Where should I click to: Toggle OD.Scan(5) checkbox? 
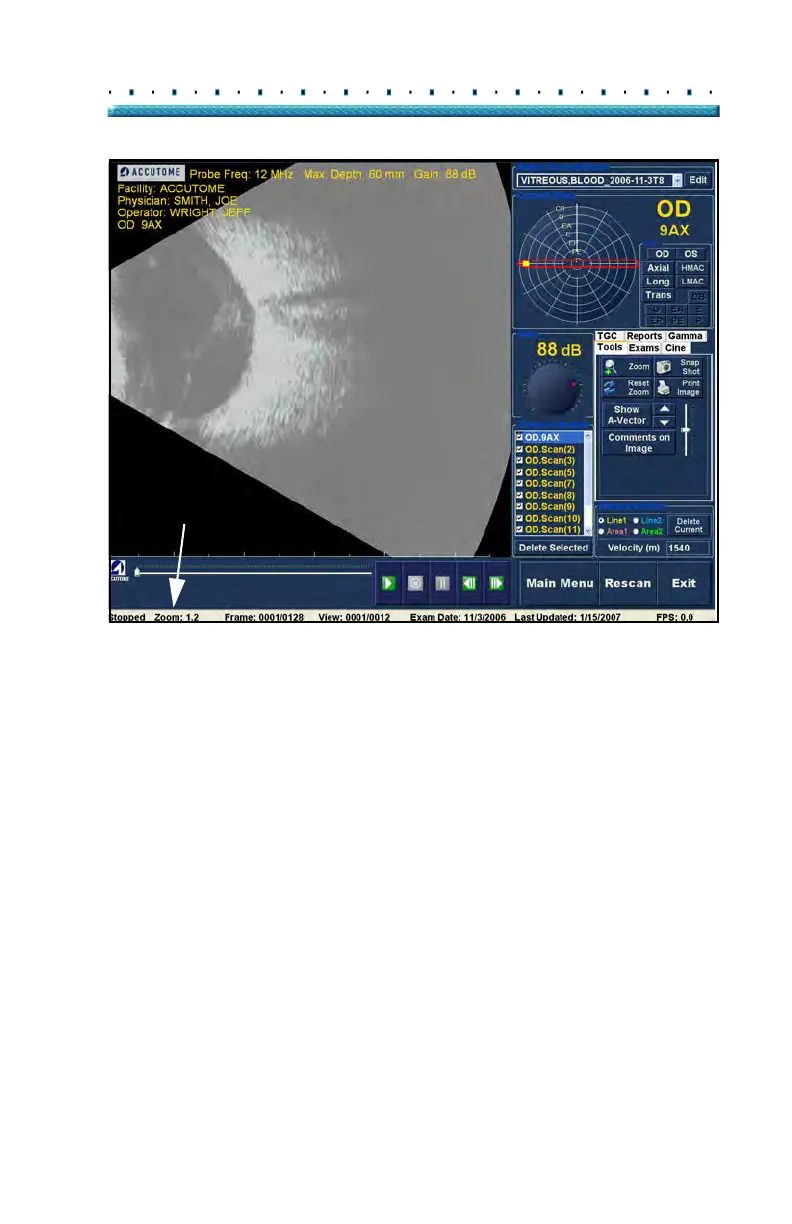[x=519, y=473]
